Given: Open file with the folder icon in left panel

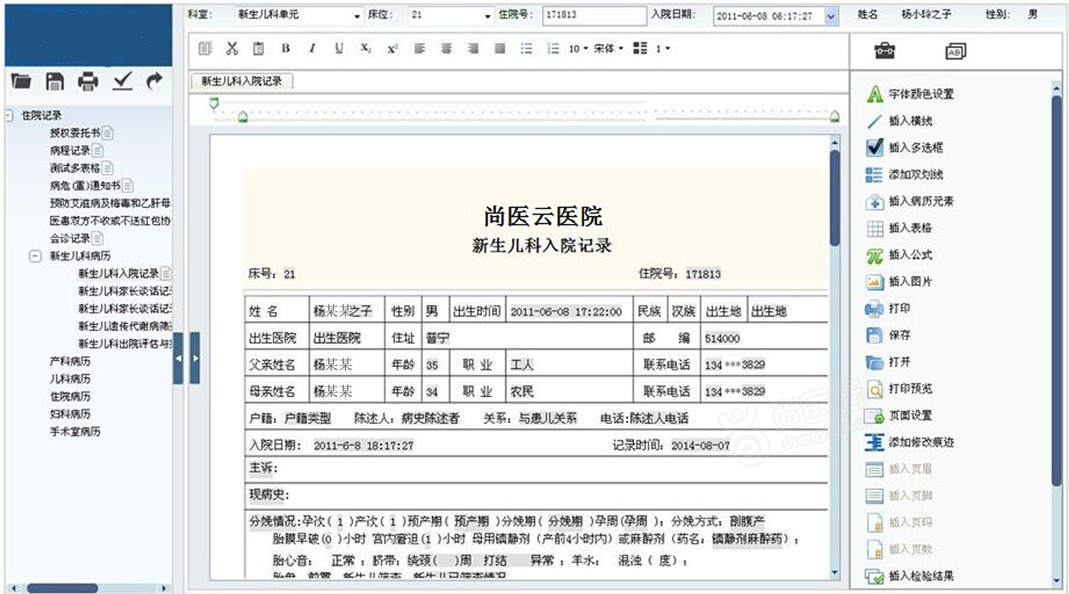Looking at the screenshot, I should pyautogui.click(x=21, y=82).
